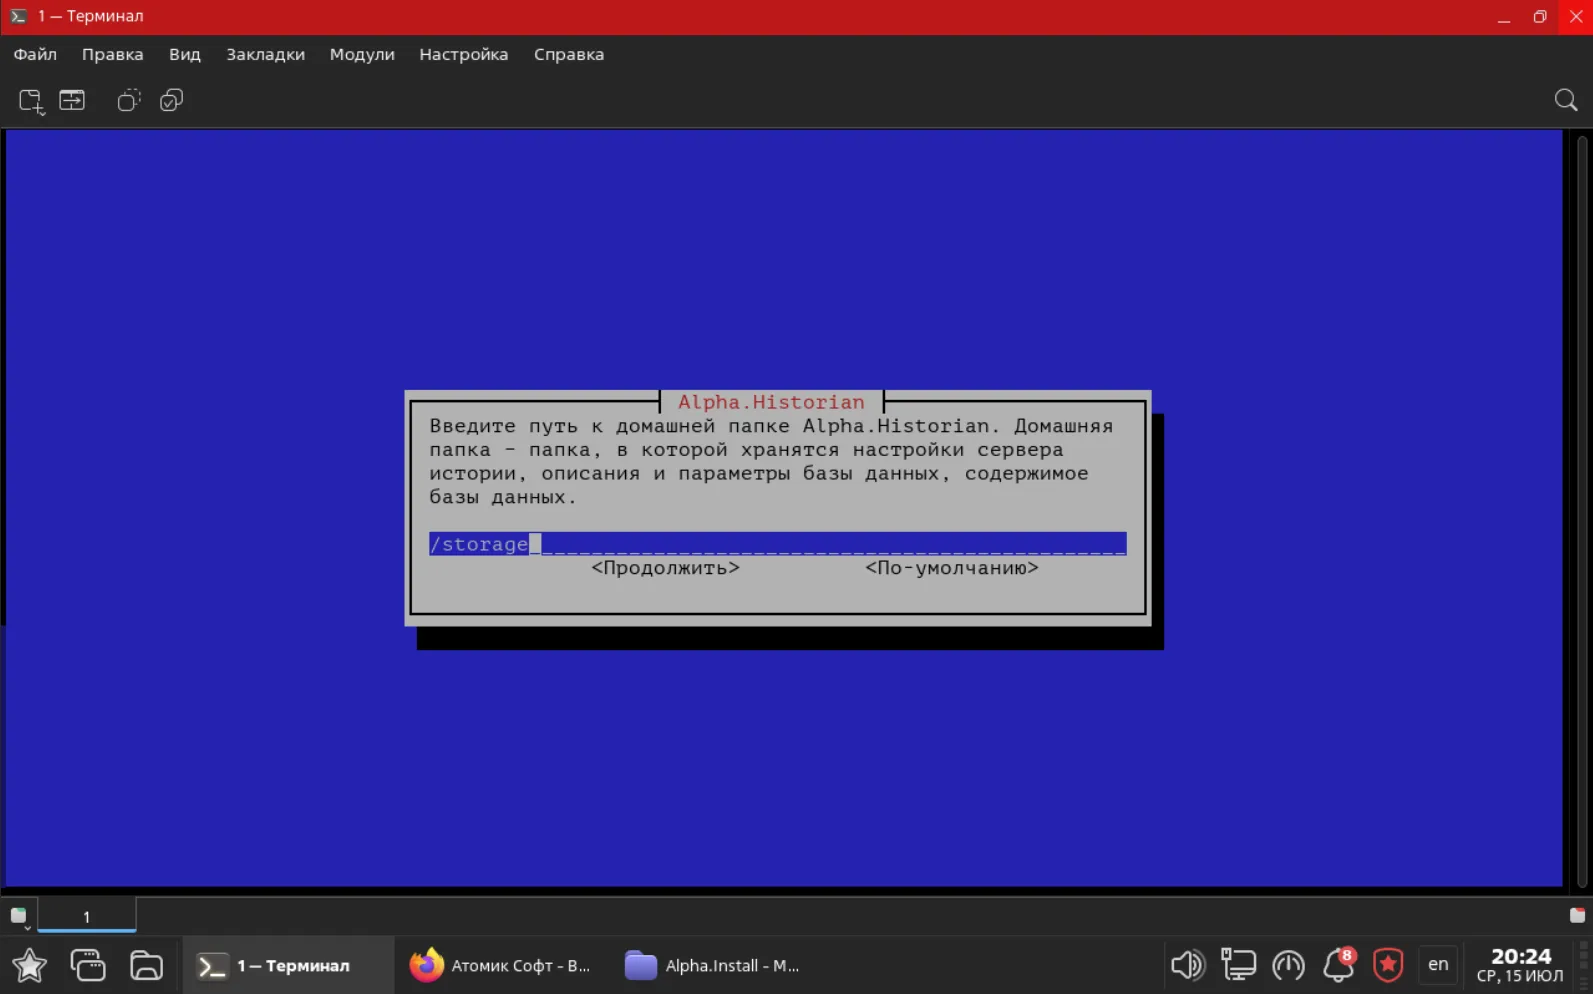Open the Закладки menu
Viewport: 1593px width, 994px height.
coord(265,54)
